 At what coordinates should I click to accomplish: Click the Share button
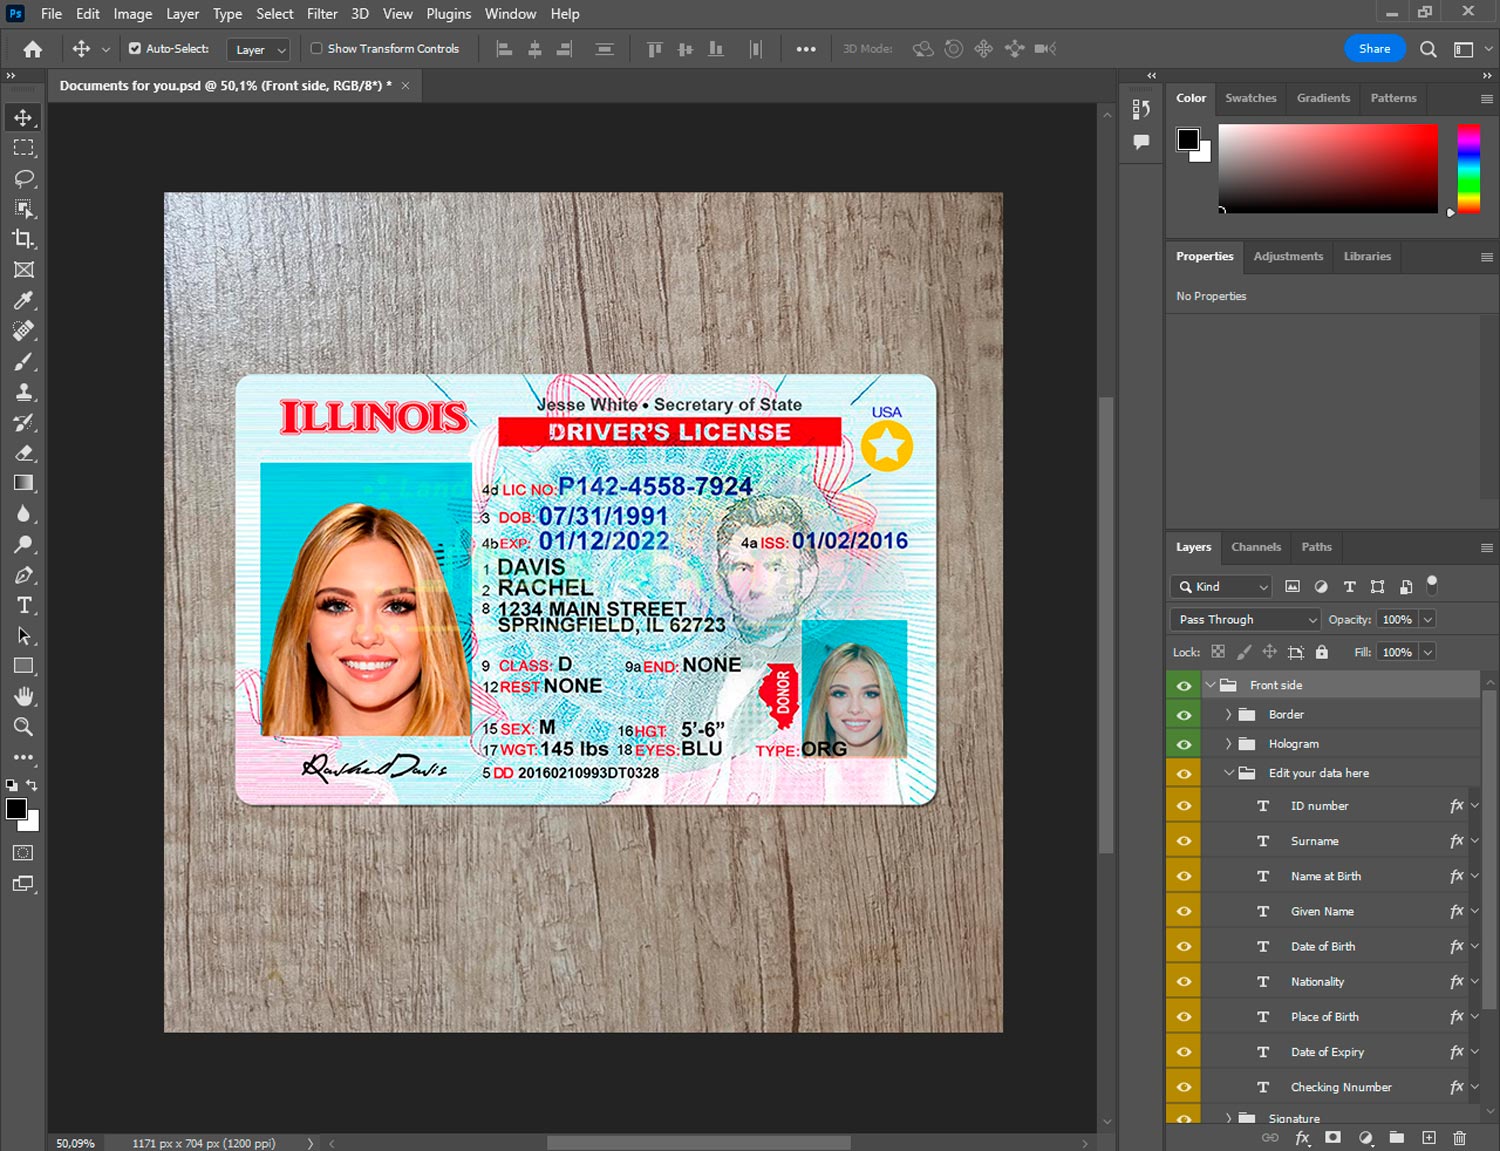[x=1374, y=48]
